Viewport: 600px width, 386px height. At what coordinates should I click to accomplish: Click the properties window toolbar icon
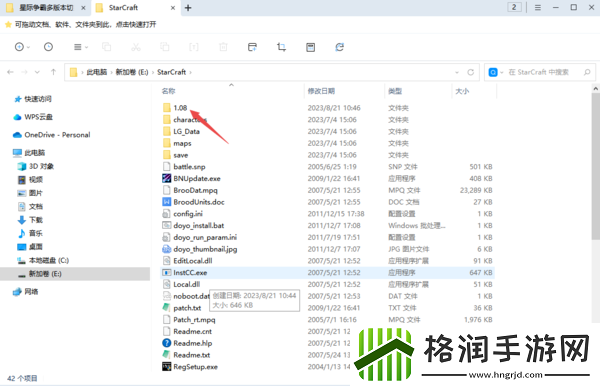click(310, 47)
